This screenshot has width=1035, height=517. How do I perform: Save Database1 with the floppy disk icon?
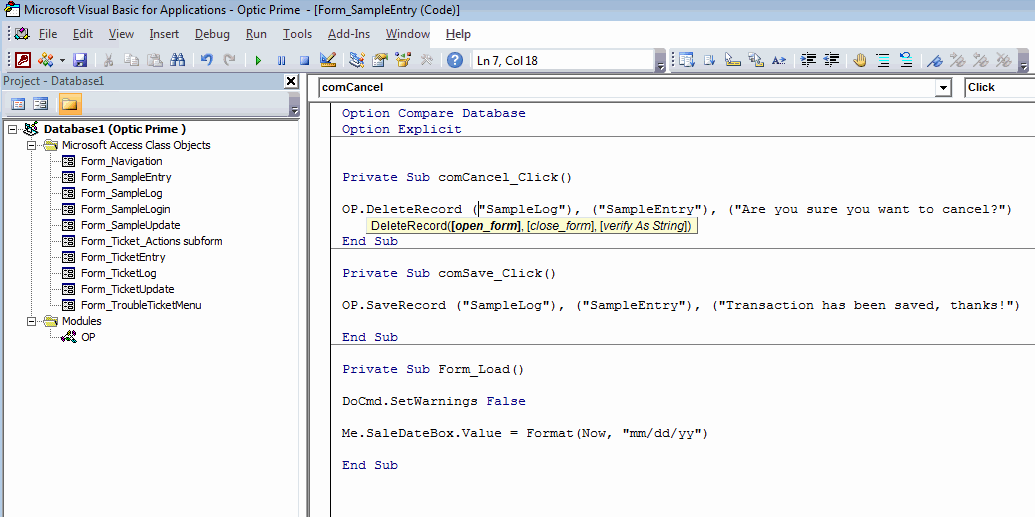(x=80, y=60)
